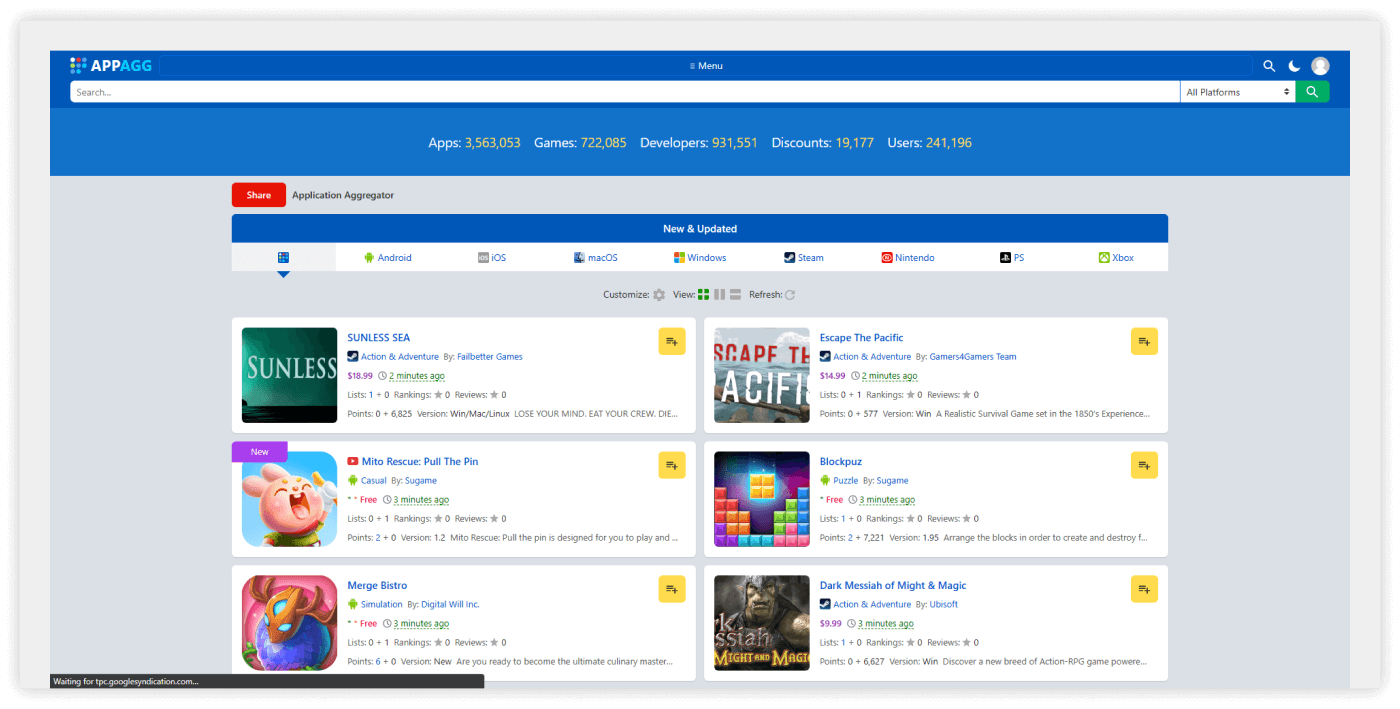Image resolution: width=1400 pixels, height=709 pixels.
Task: Open Sugame developer link on Mito Rescue card
Action: tap(421, 481)
